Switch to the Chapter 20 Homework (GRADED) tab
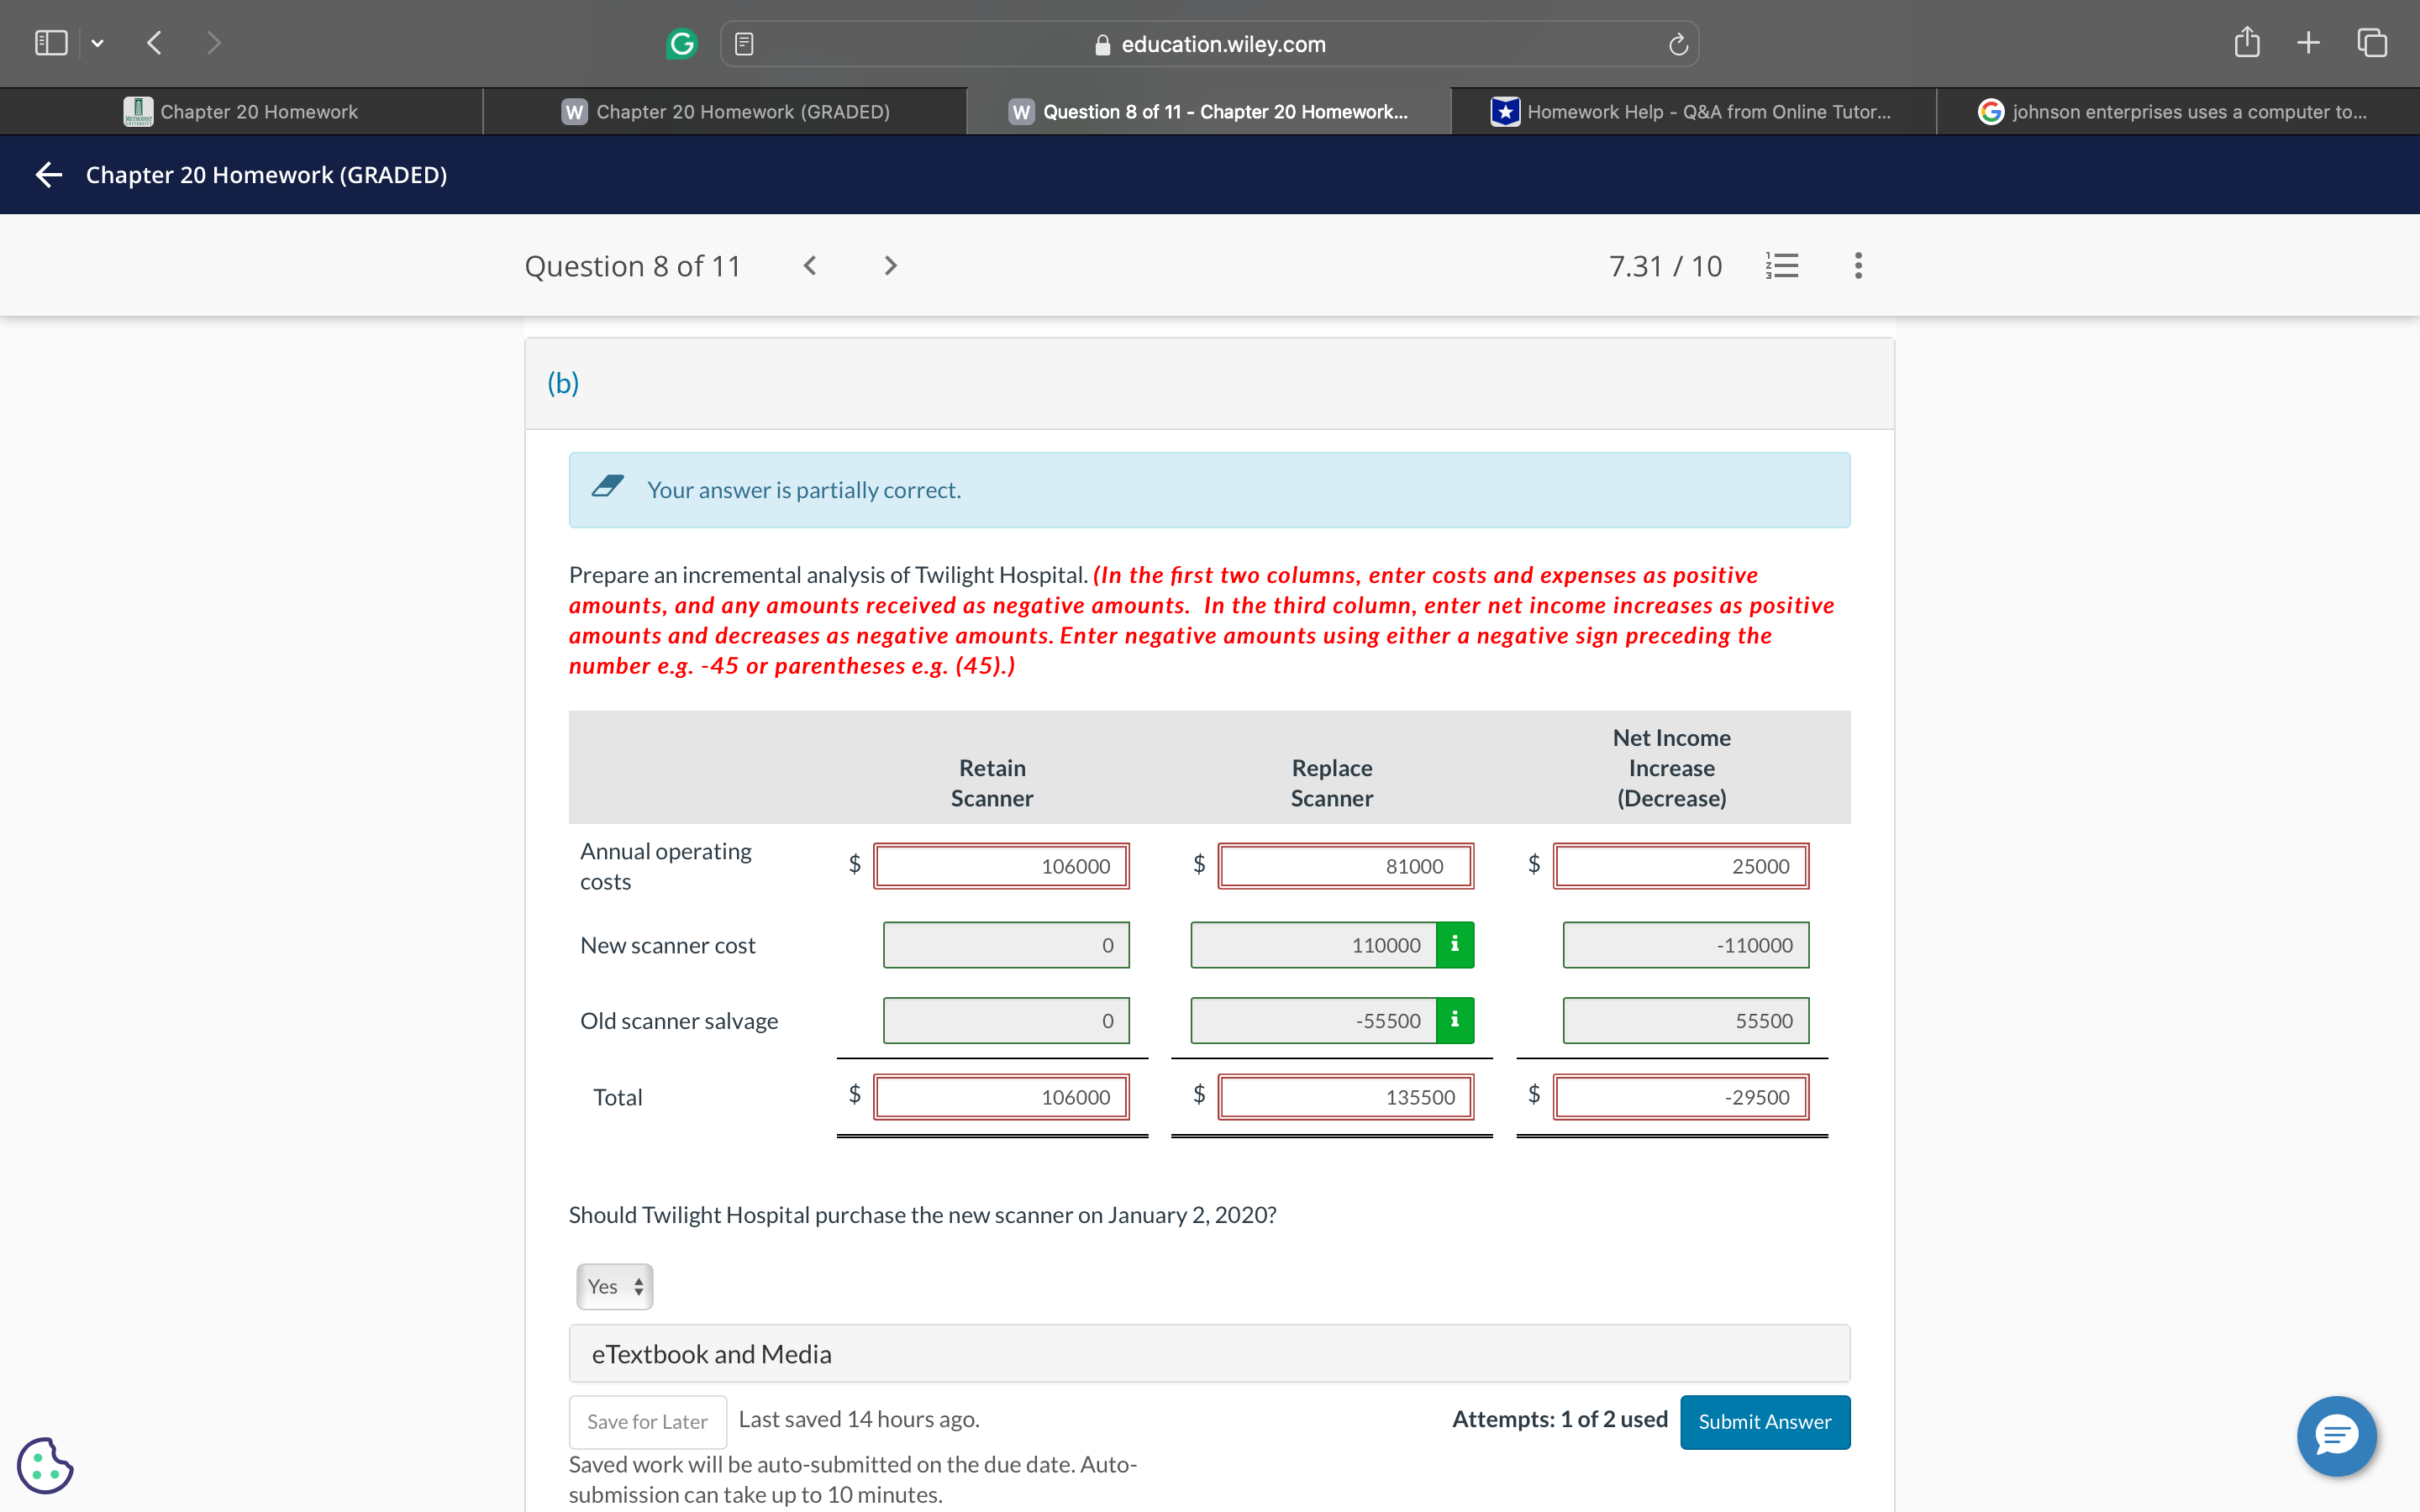Viewport: 2420px width, 1512px height. coord(725,112)
